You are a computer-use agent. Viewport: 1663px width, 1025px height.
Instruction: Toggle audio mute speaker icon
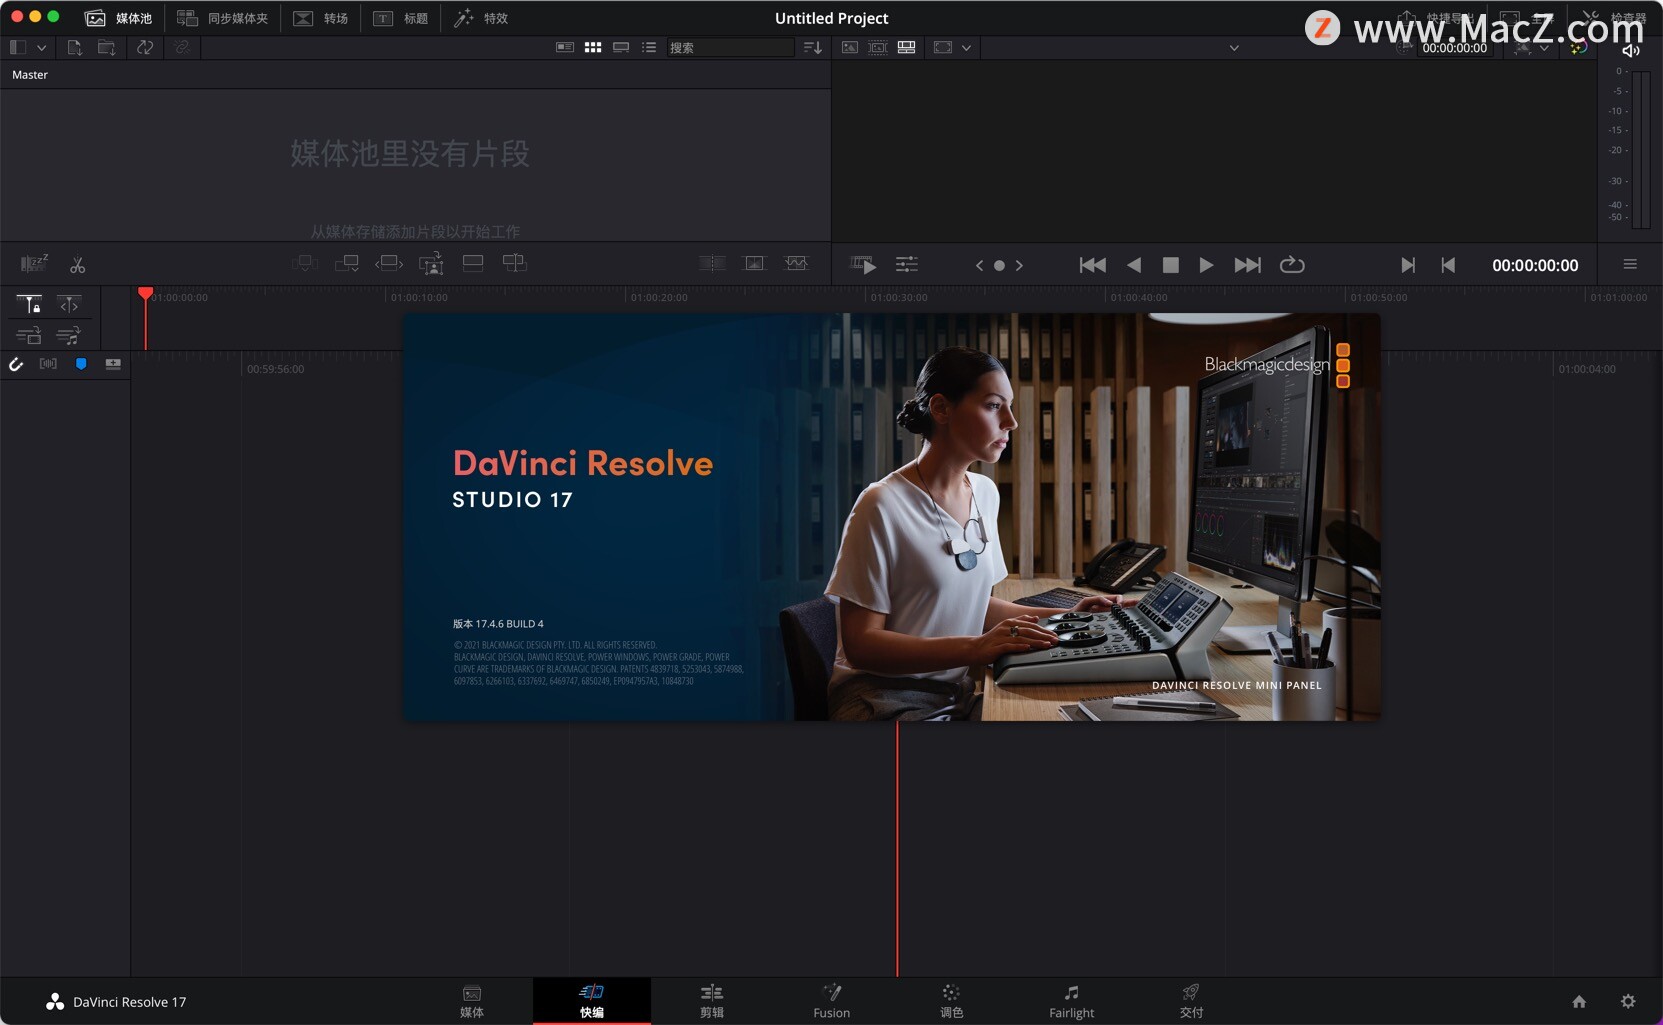pos(1631,50)
